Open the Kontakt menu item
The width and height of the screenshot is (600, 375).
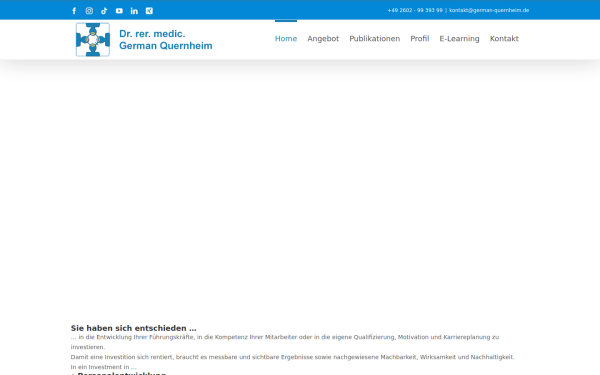(x=504, y=39)
